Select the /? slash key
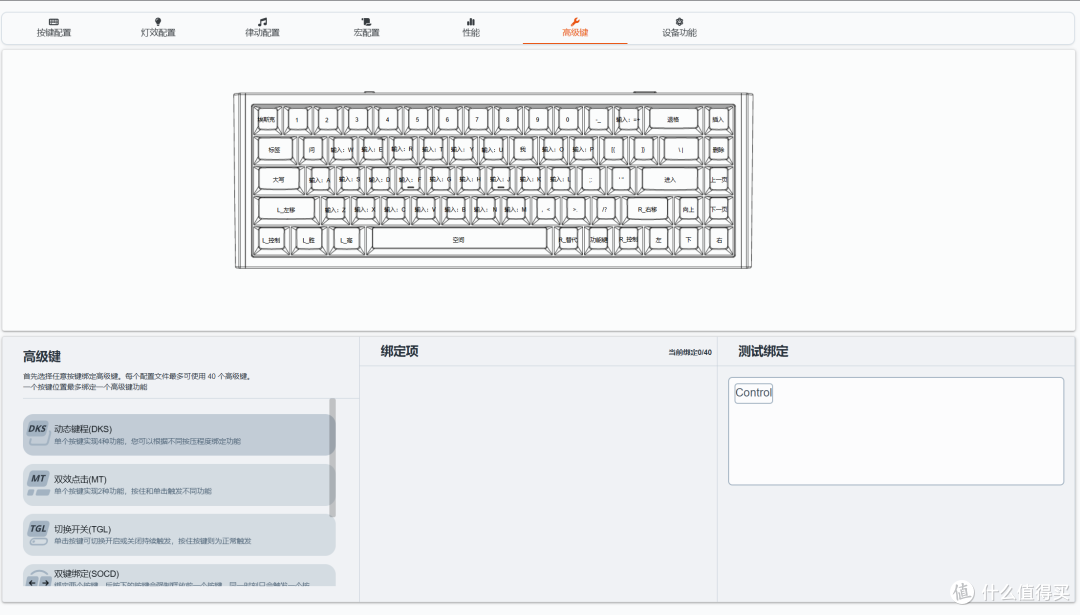 pyautogui.click(x=604, y=209)
